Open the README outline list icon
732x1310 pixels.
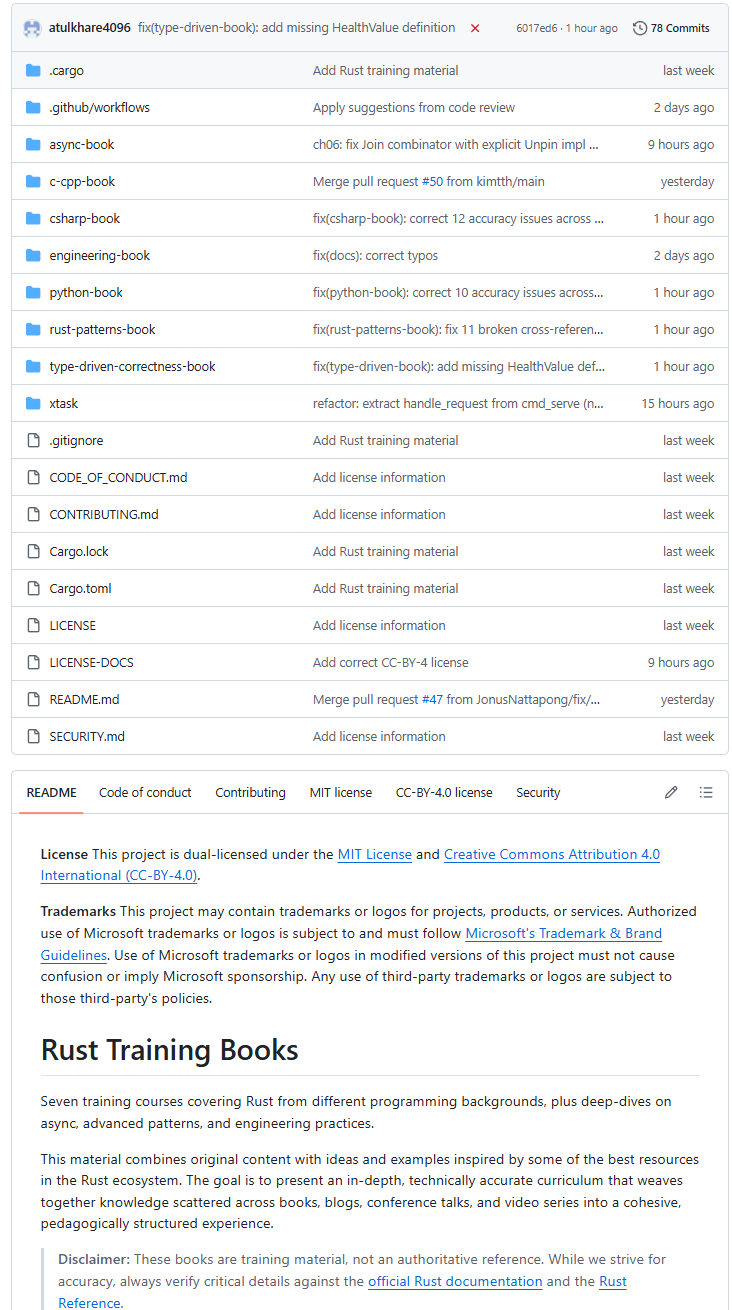[x=706, y=792]
